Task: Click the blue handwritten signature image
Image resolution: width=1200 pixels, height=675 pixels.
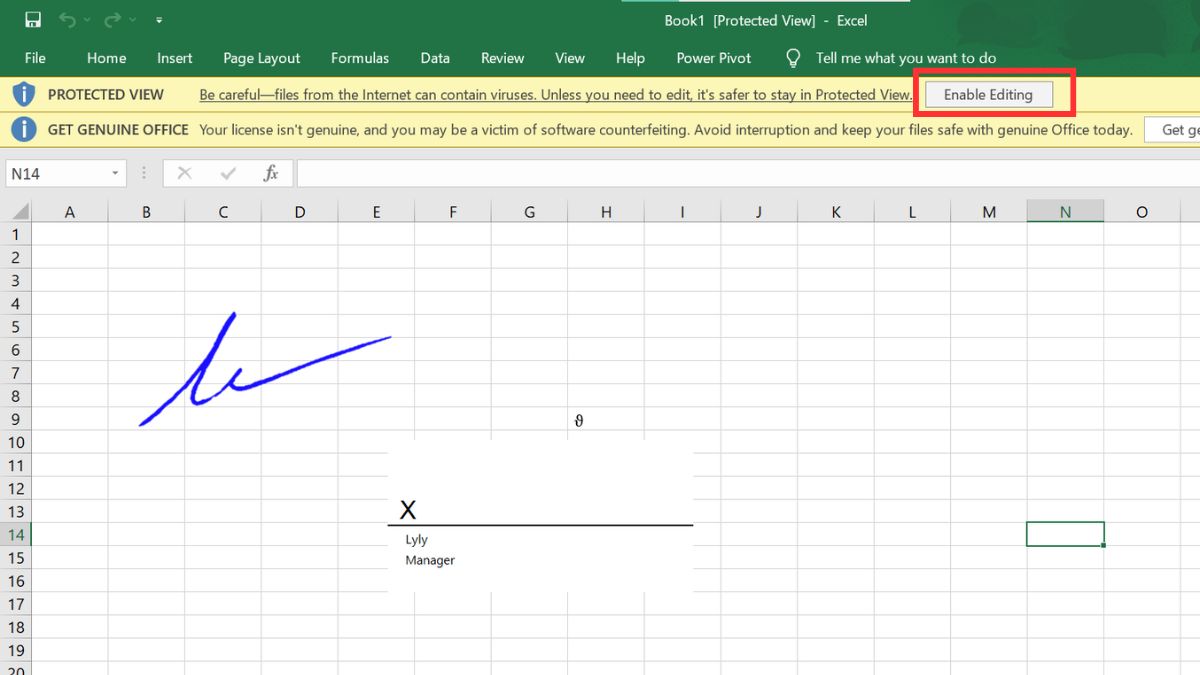Action: pos(265,369)
